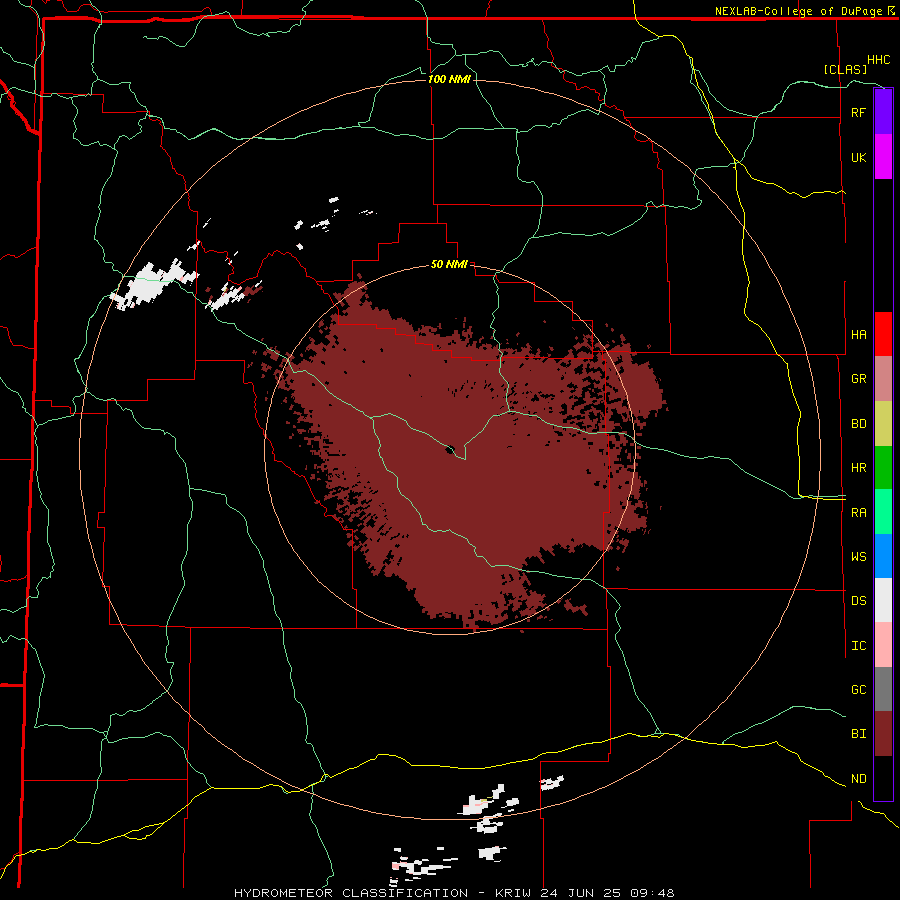Click the RF purple legend swatch
The image size is (900, 900).
click(883, 112)
